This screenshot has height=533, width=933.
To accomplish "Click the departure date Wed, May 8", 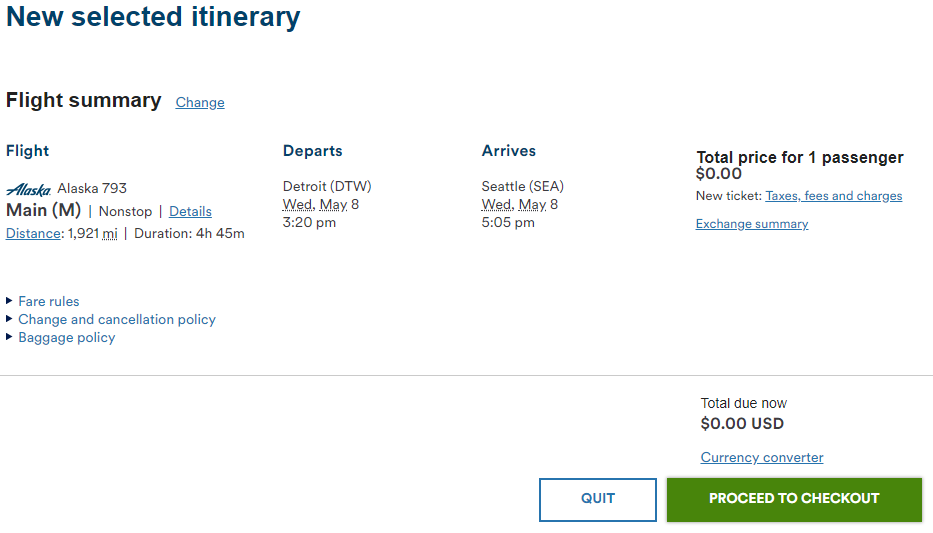I will coord(321,205).
